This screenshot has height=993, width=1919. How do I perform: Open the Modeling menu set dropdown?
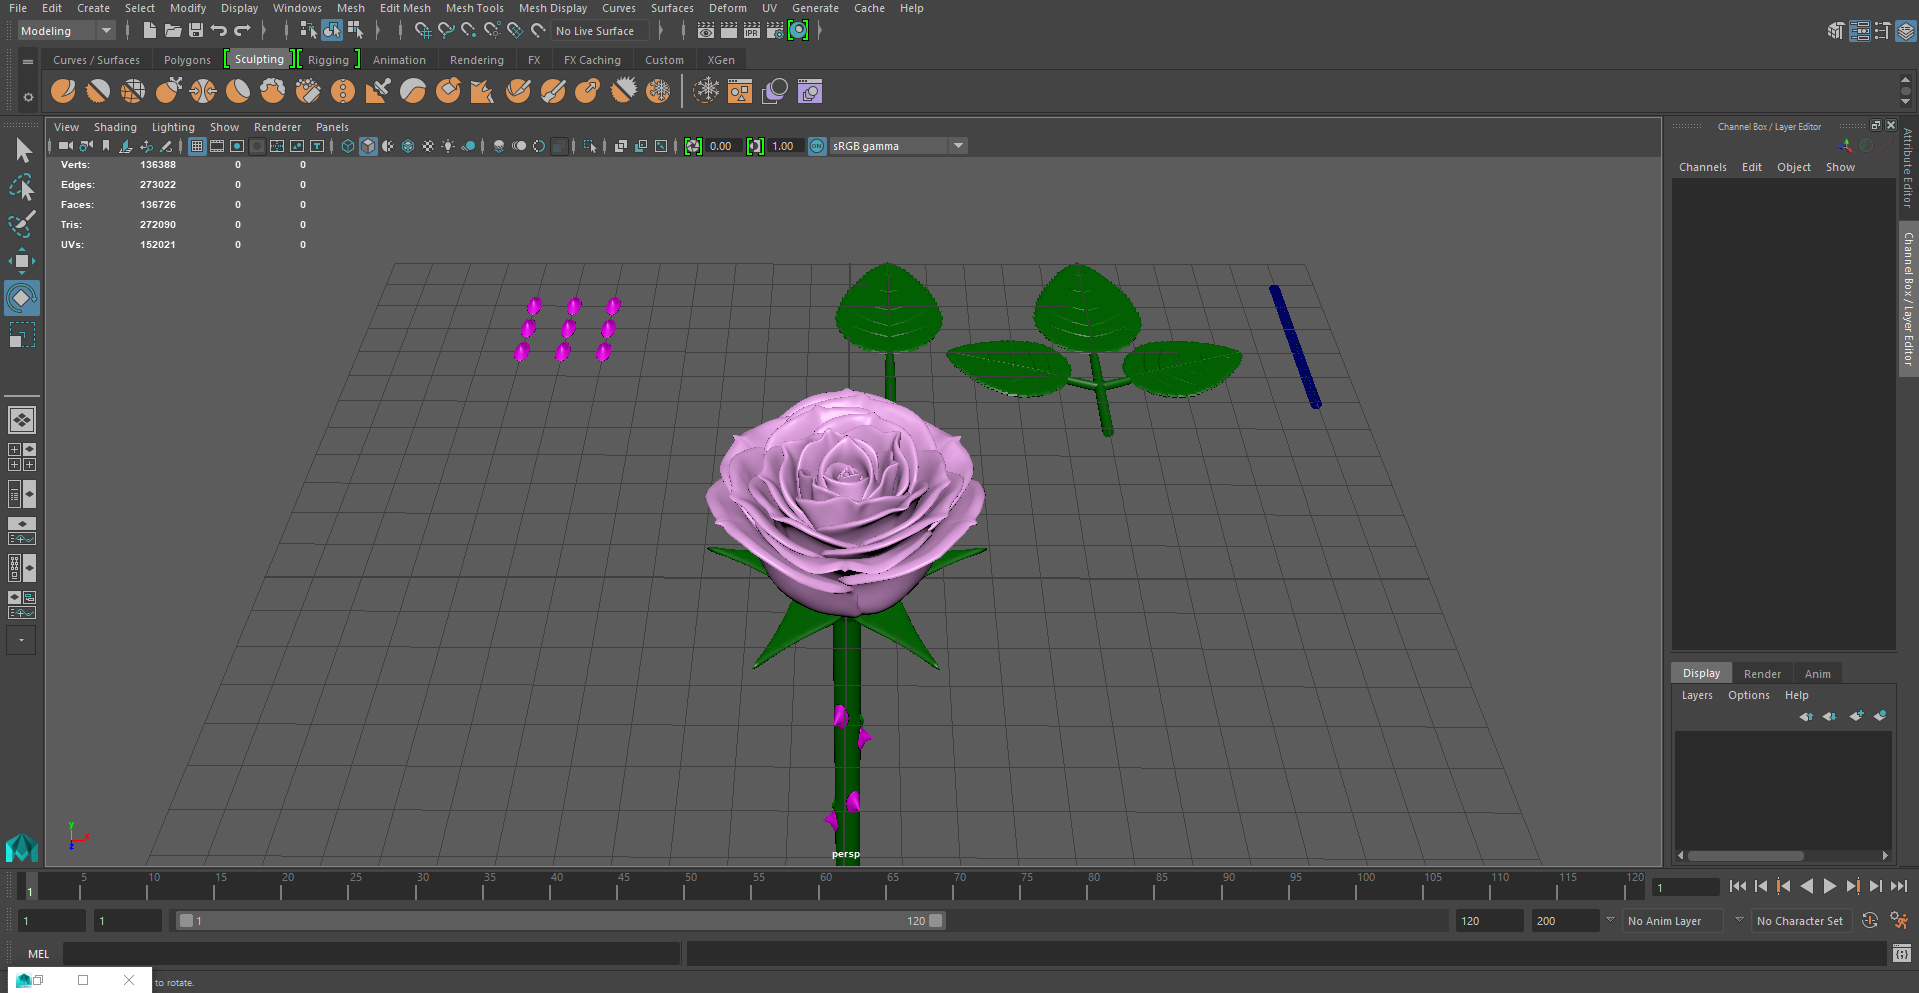pos(105,30)
